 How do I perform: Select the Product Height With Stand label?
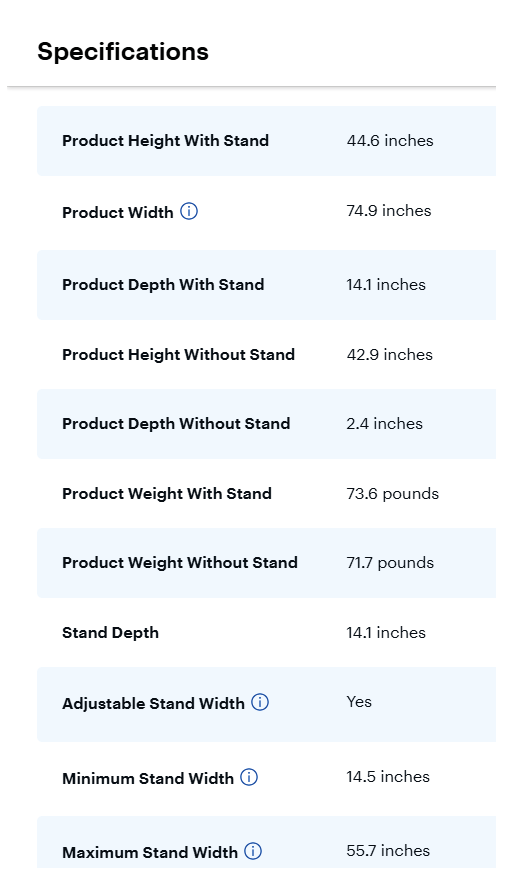(165, 140)
